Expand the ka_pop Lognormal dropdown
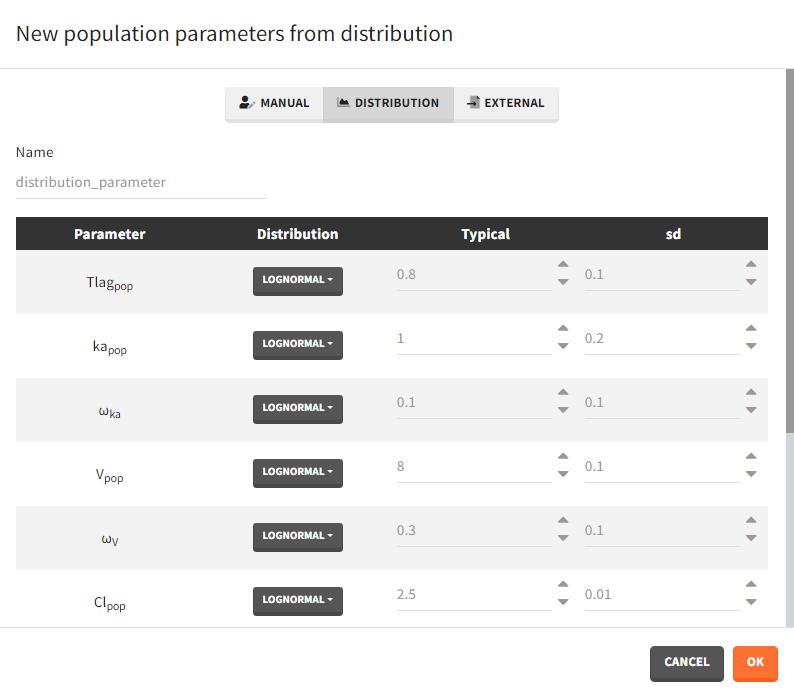Screen dimensions: 794x697 tap(297, 344)
